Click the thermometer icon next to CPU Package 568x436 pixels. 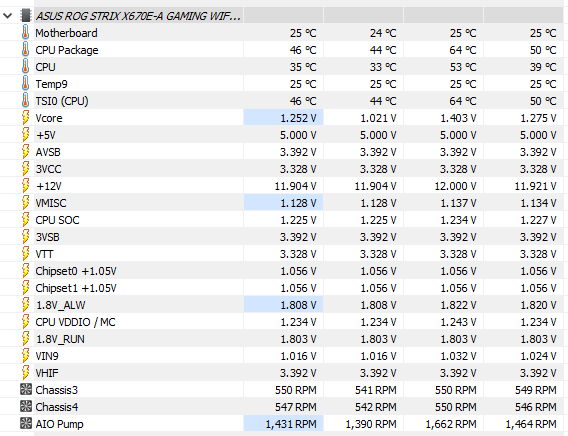click(x=25, y=50)
